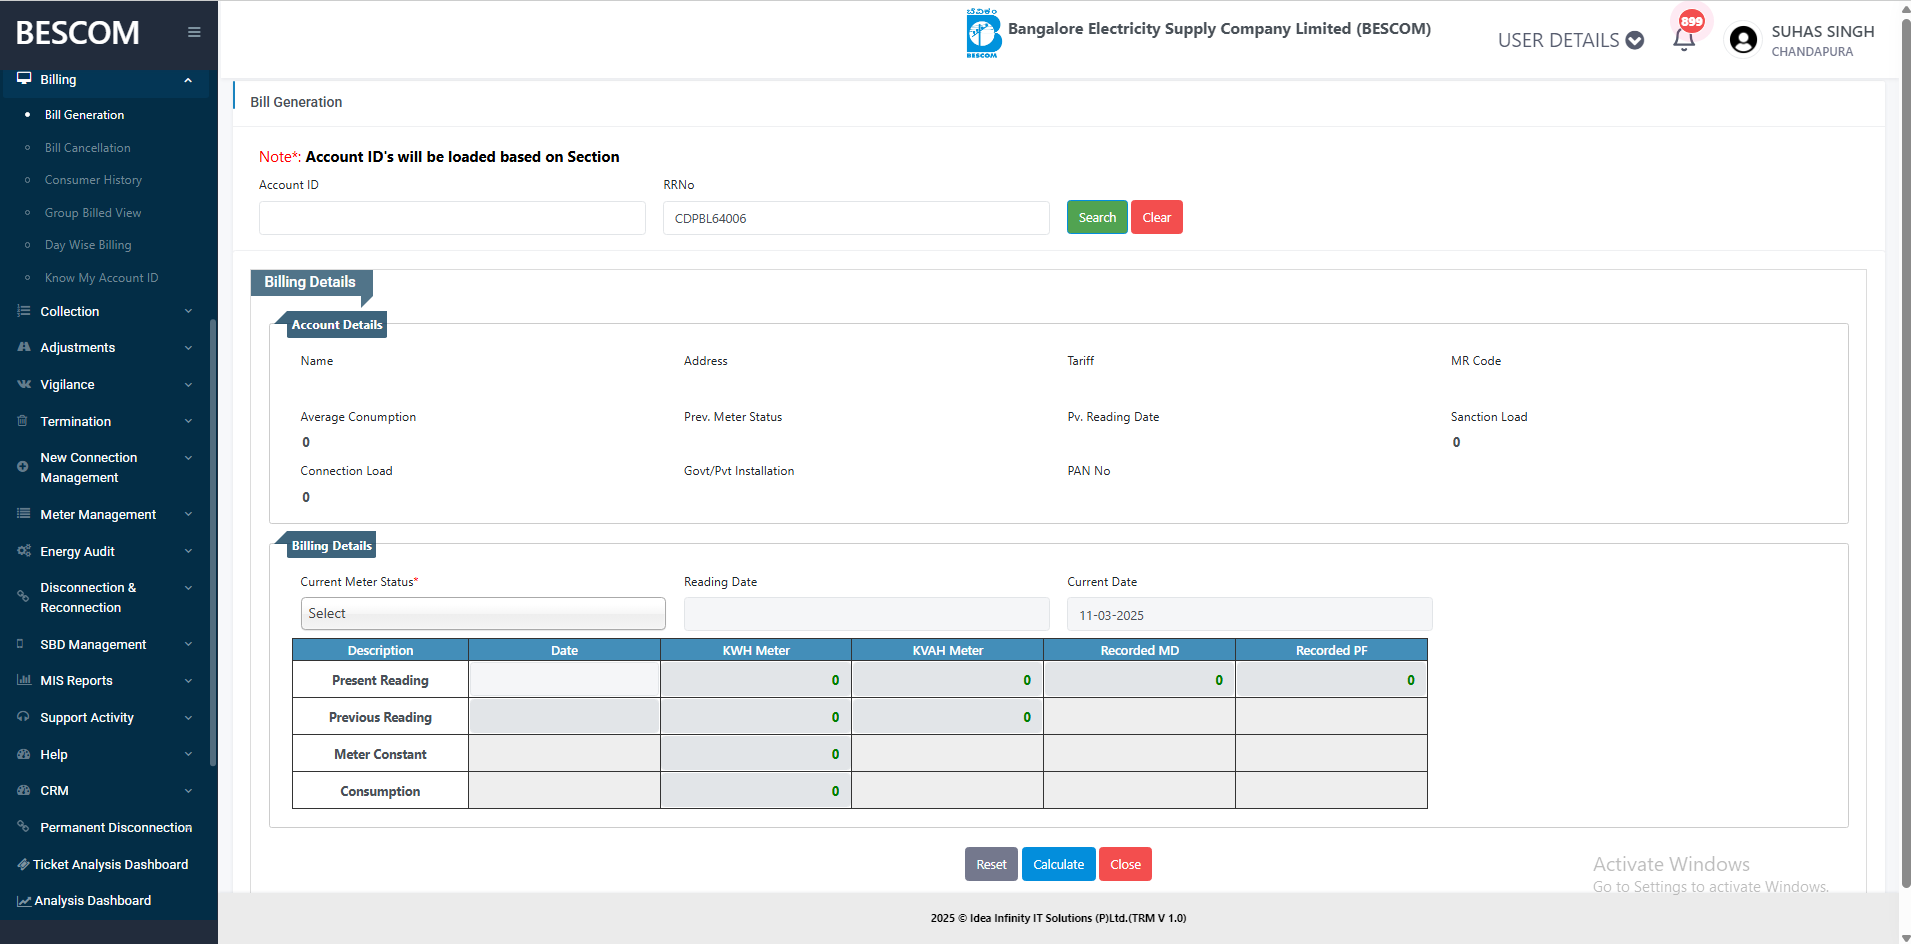Click the blue Calculate button
This screenshot has width=1911, height=944.
(x=1058, y=864)
